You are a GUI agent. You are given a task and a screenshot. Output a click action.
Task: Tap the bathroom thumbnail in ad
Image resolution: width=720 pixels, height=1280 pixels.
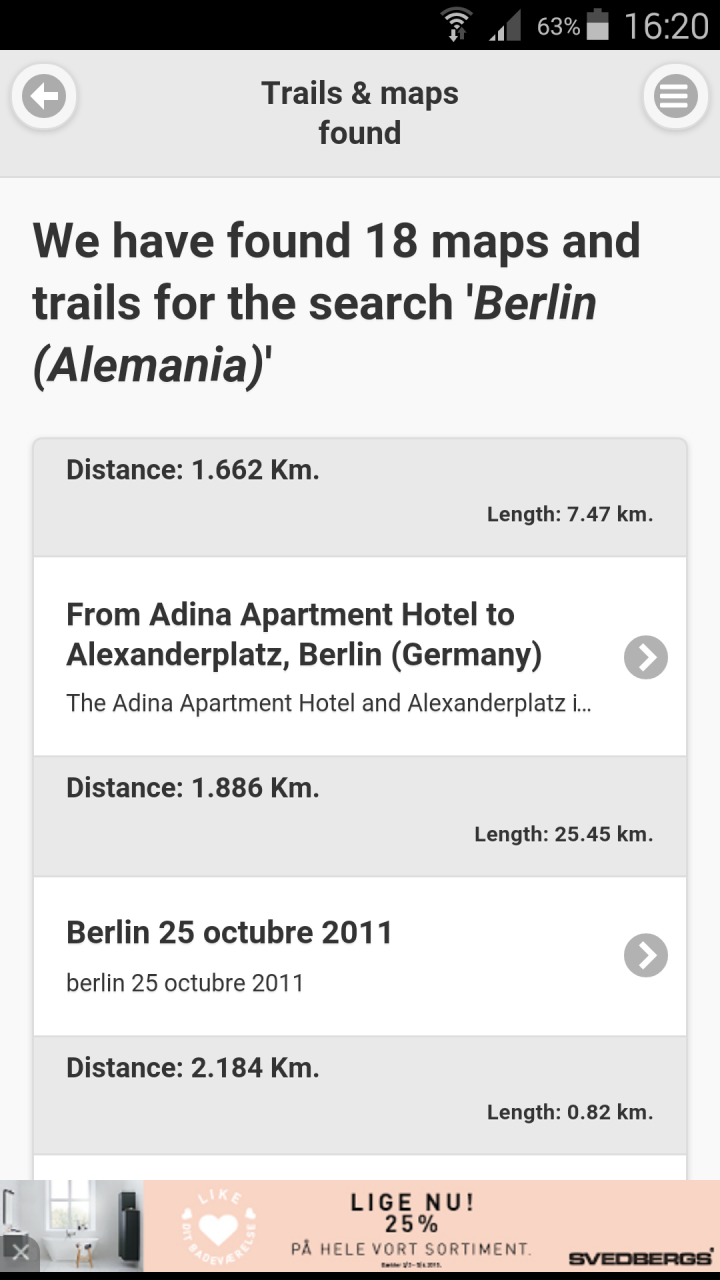click(x=72, y=1225)
